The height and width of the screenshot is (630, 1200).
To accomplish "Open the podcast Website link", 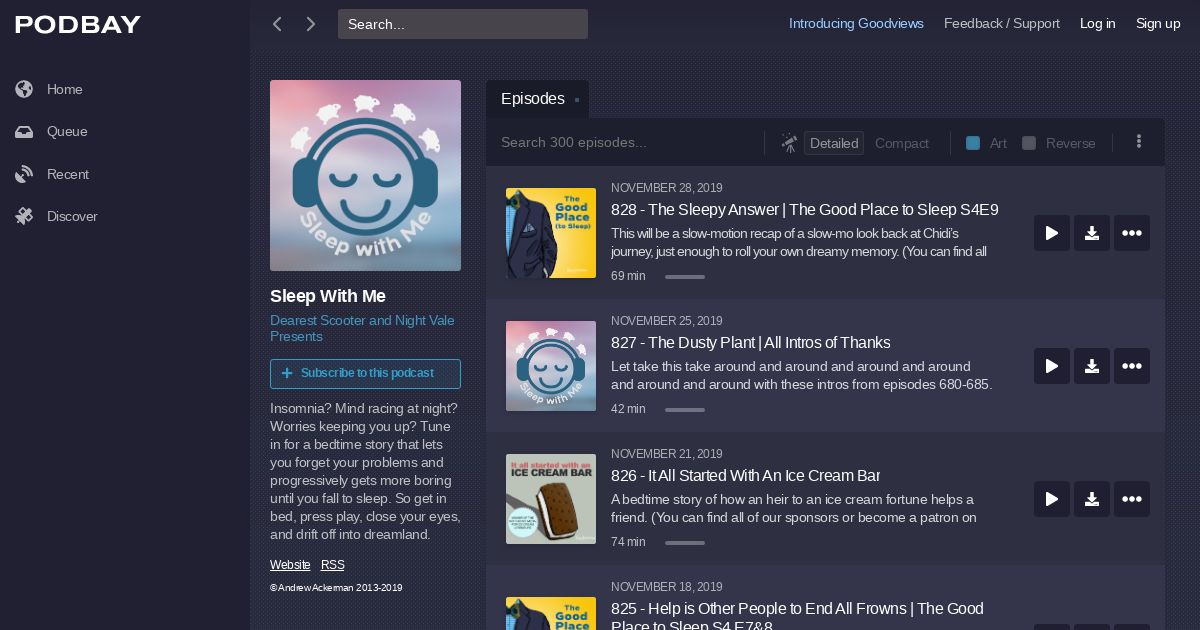I will click(290, 565).
